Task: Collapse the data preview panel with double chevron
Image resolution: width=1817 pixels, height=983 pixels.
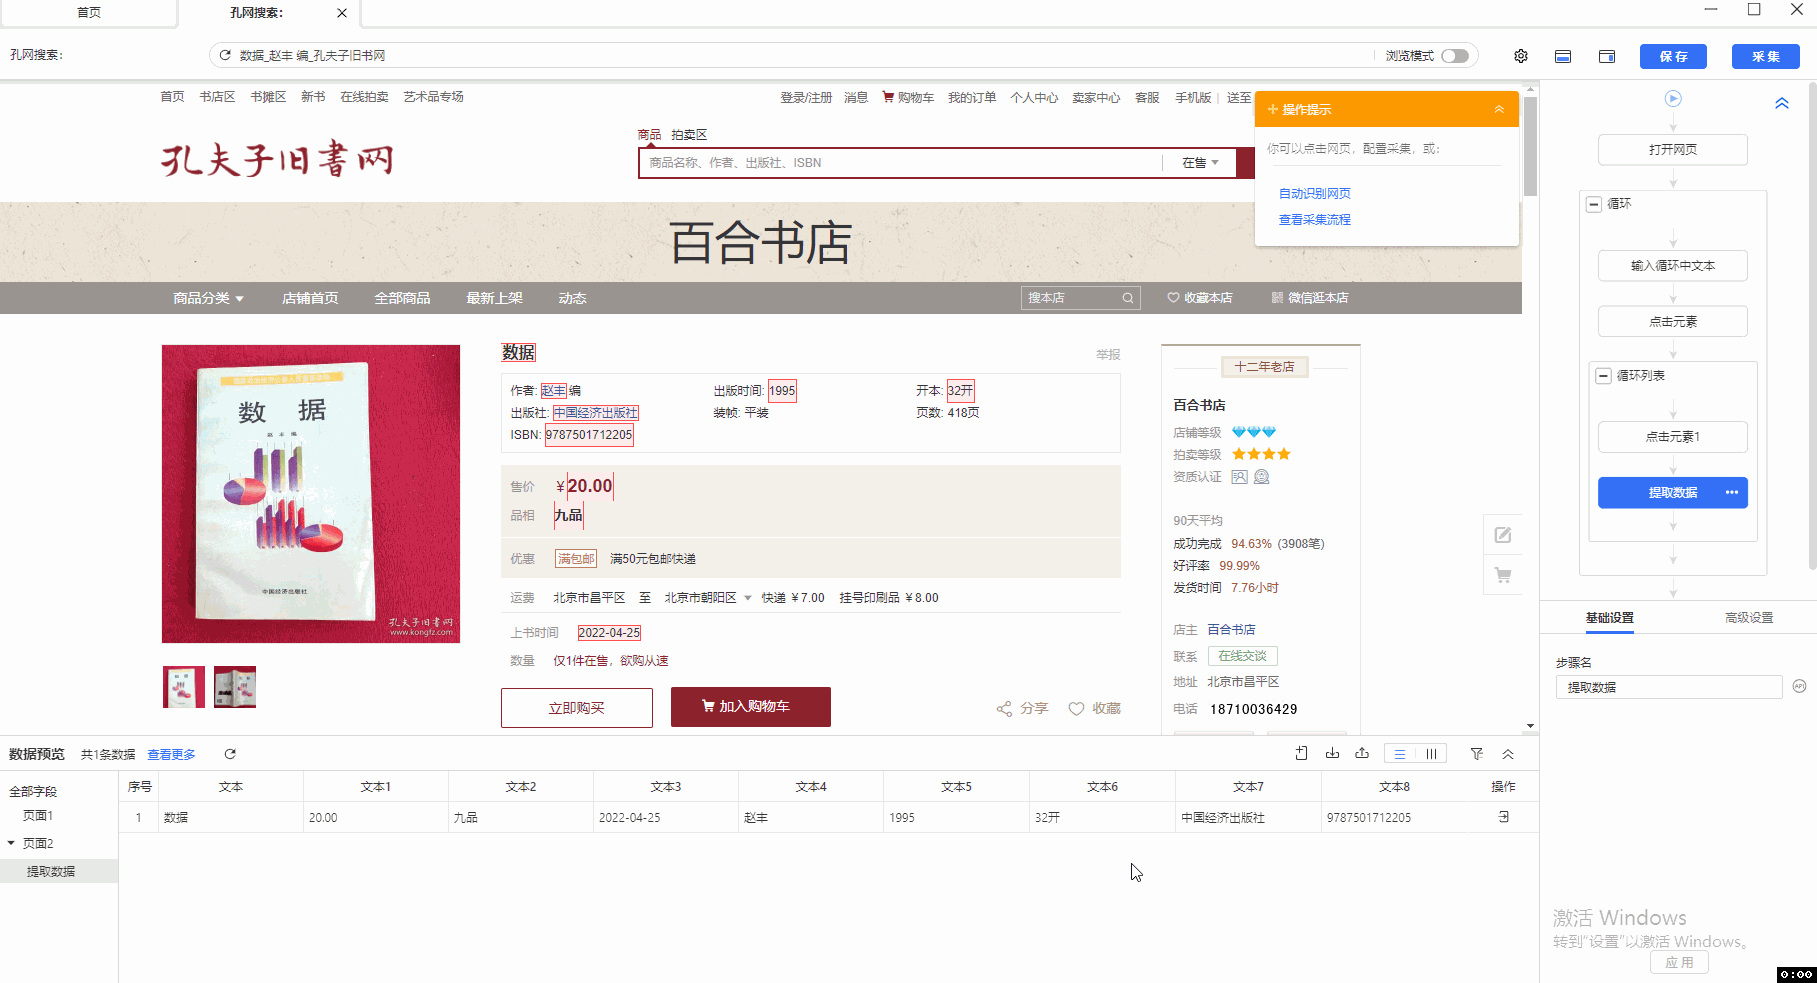Action: click(1508, 754)
